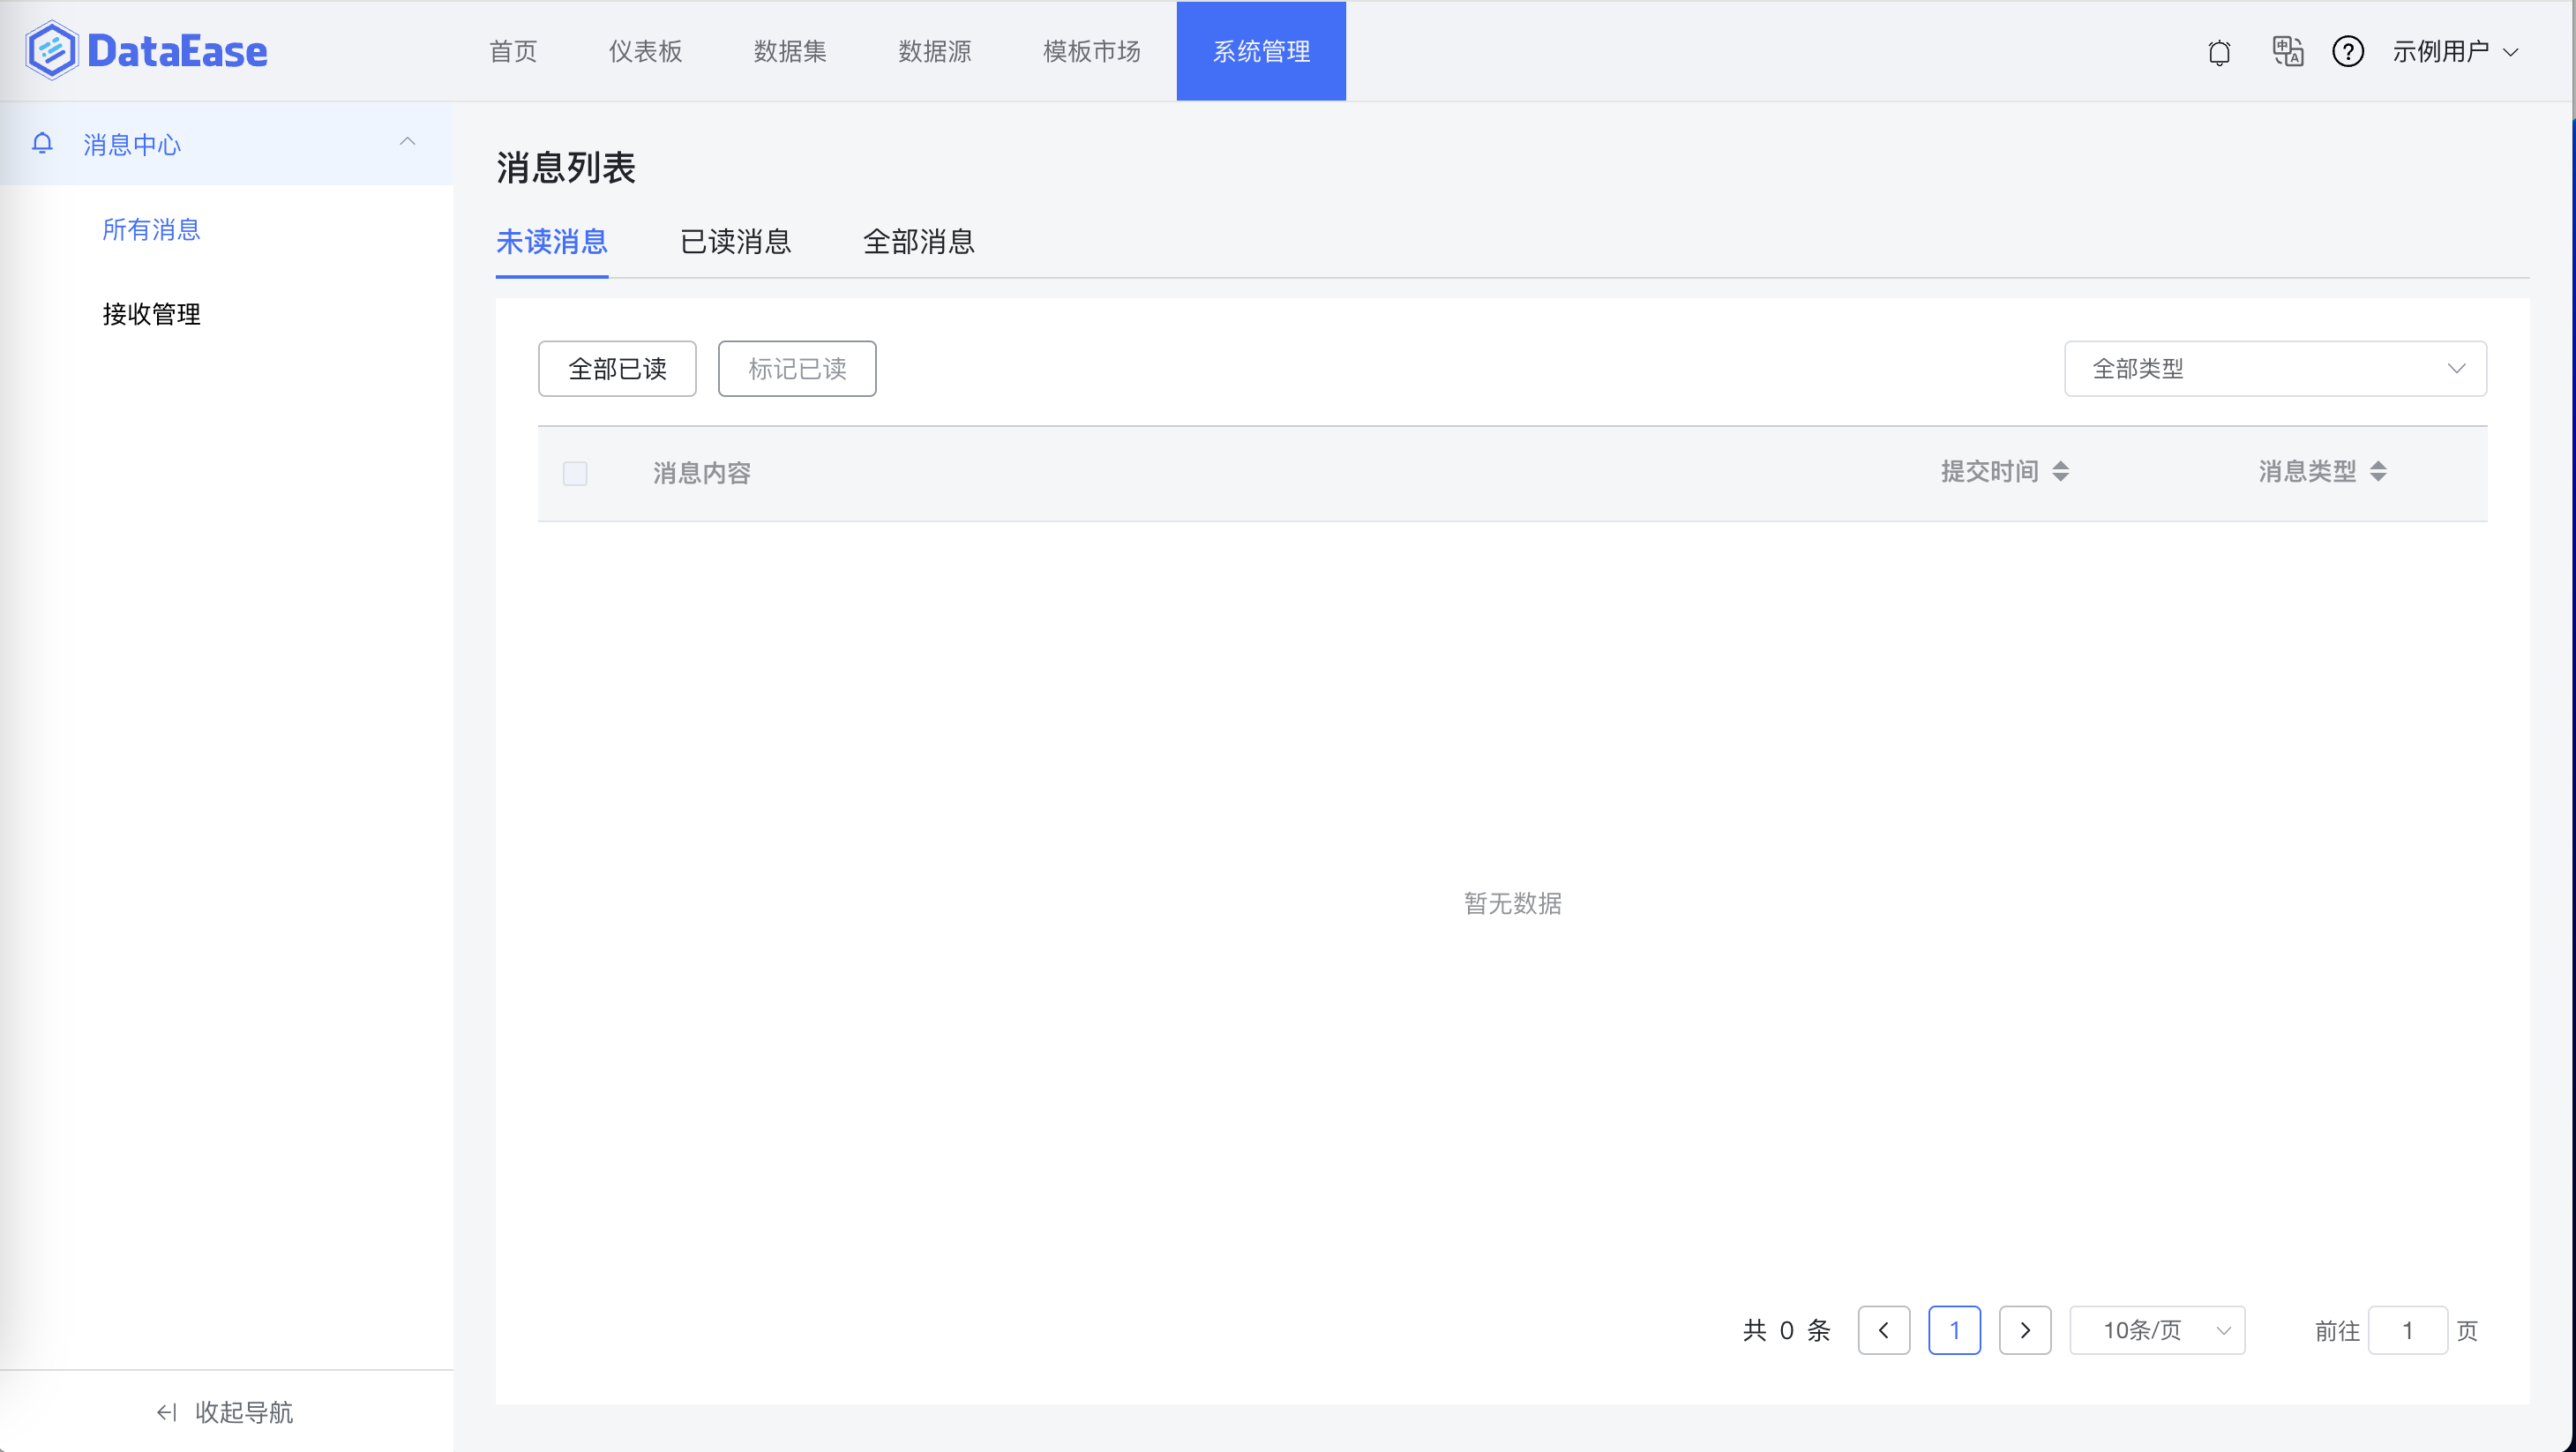Toggle the select-all checkbox in table header
This screenshot has width=2576, height=1452.
pos(575,473)
